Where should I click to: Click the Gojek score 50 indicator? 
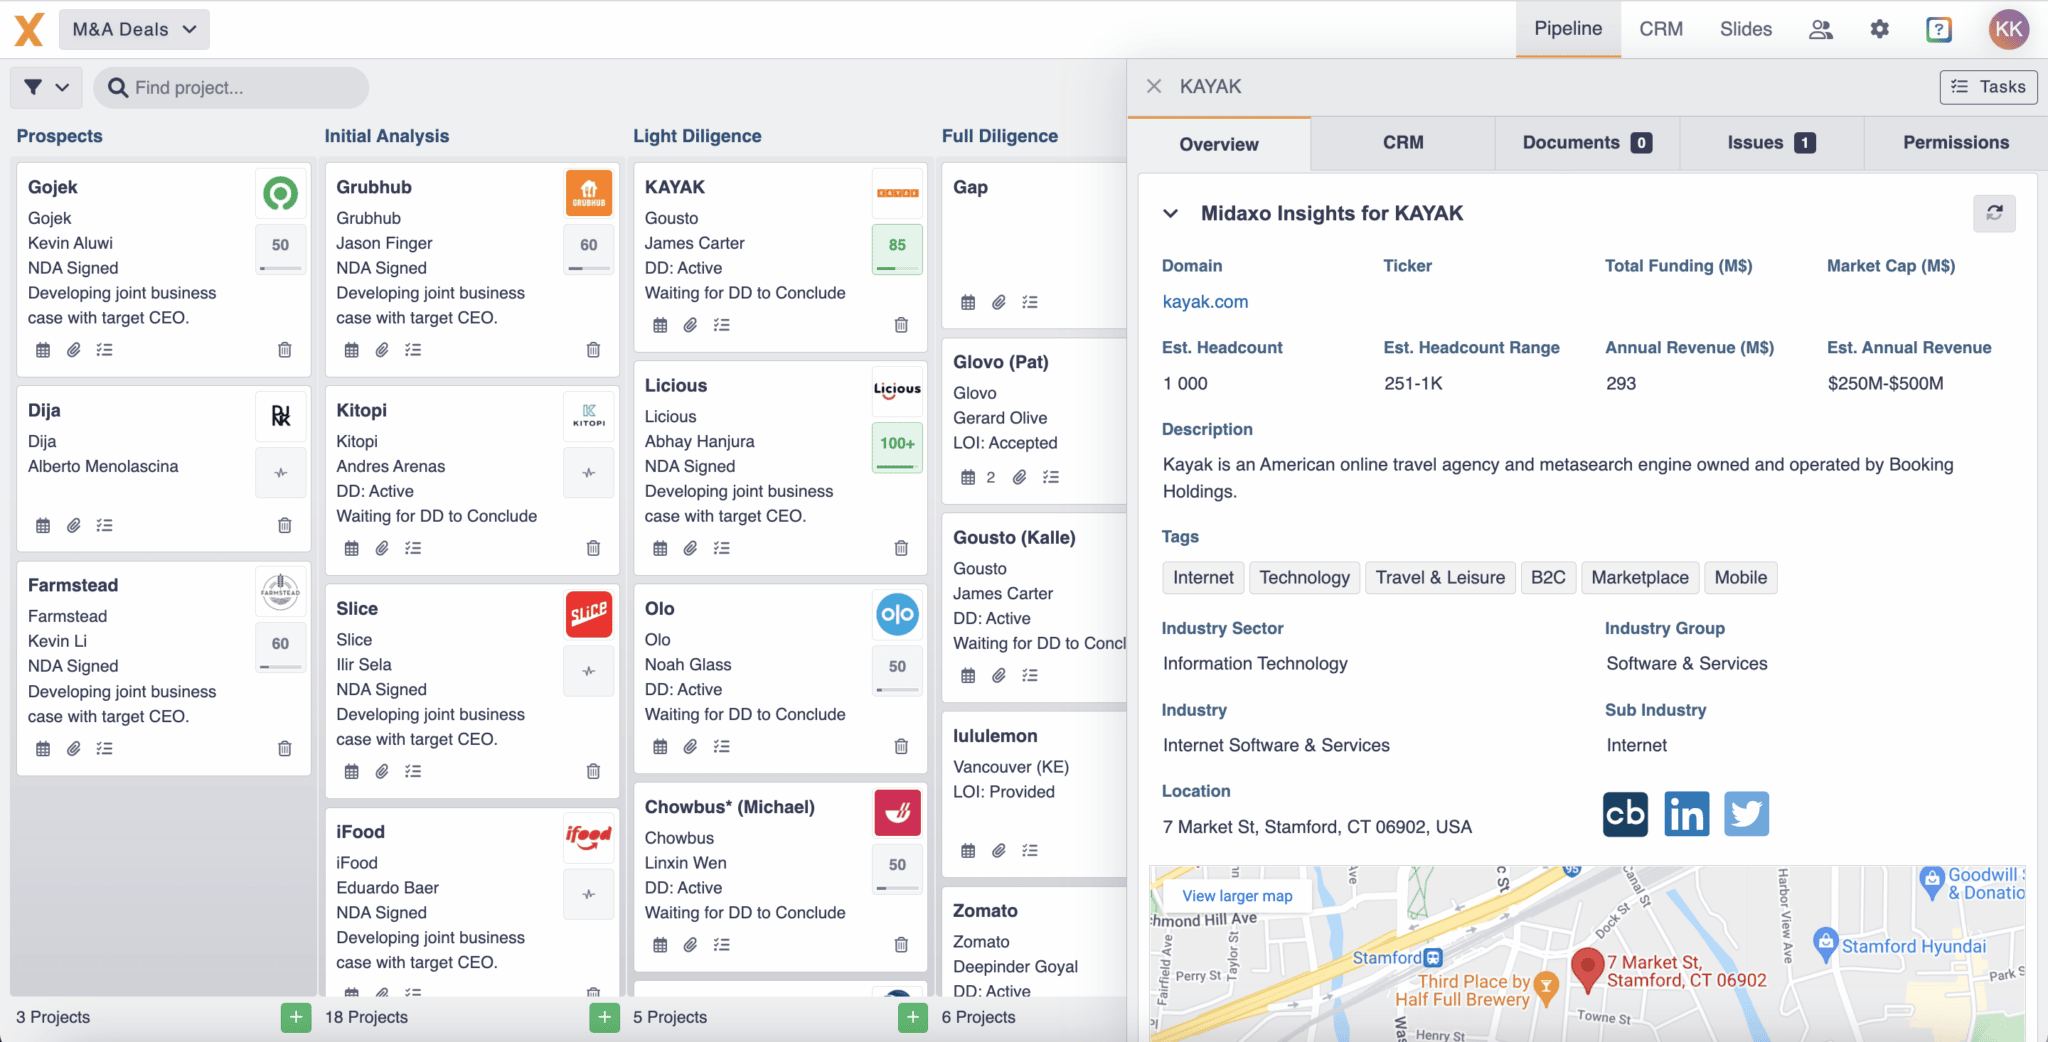tap(280, 250)
